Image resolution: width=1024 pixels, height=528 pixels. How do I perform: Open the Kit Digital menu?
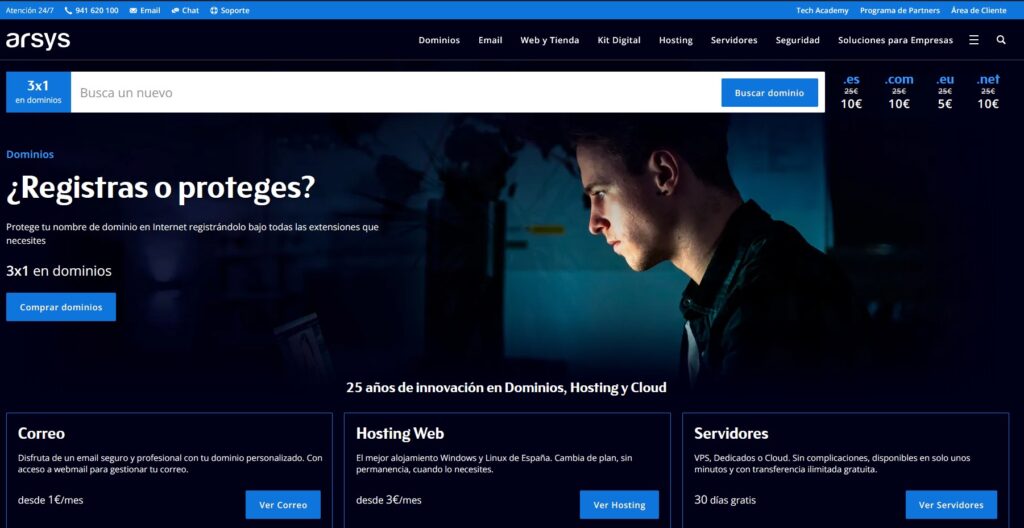click(618, 40)
